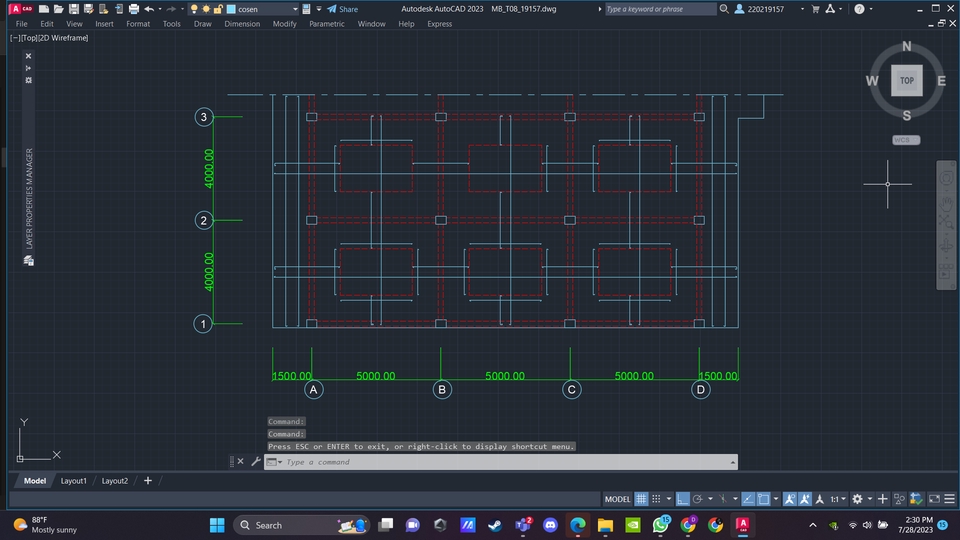This screenshot has height=540, width=960.
Task: Close the command line window
Action: pos(241,462)
